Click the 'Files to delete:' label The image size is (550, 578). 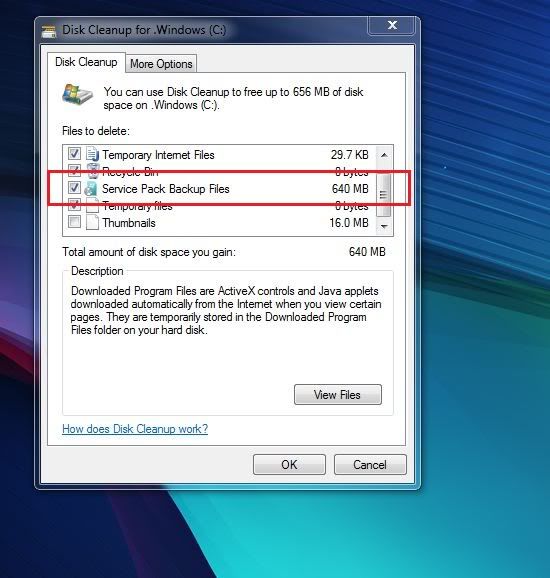96,131
